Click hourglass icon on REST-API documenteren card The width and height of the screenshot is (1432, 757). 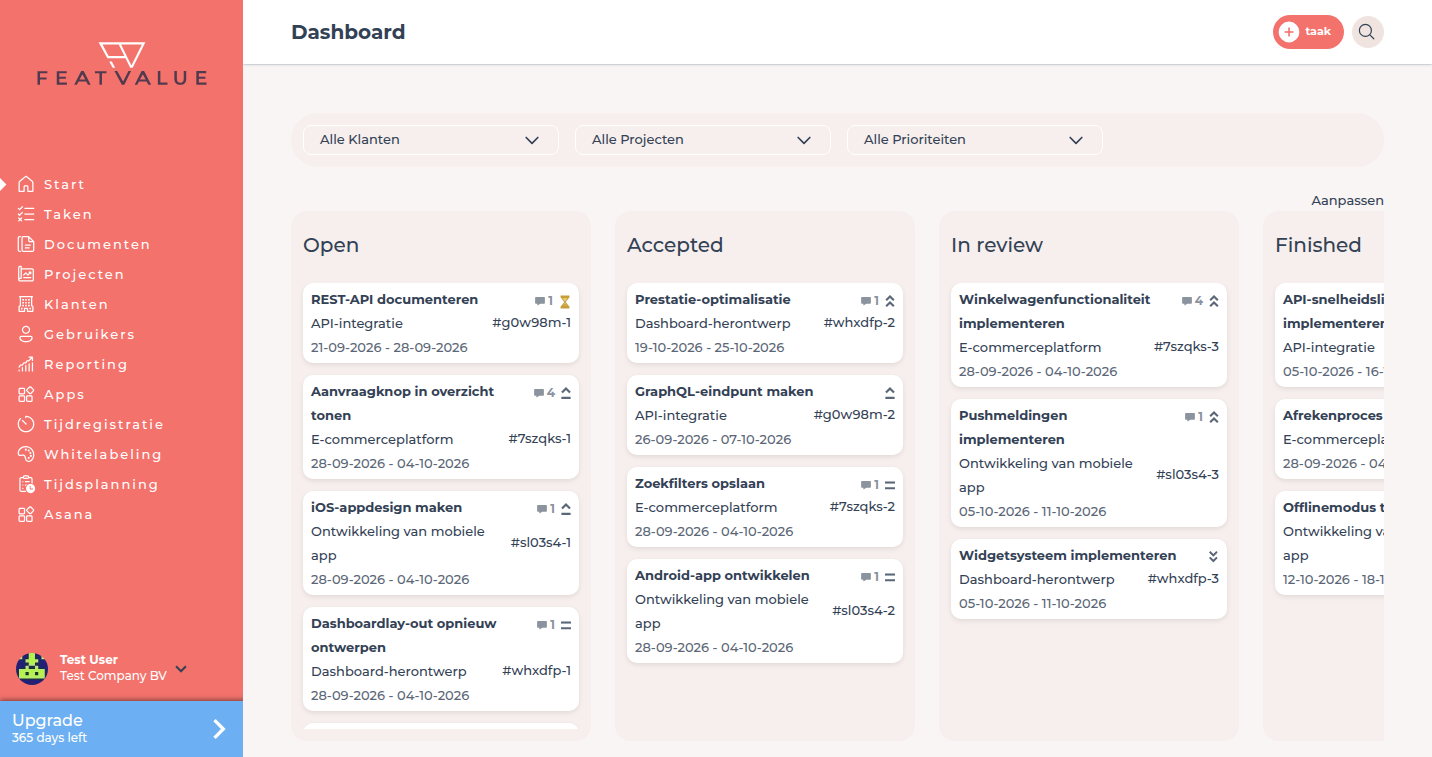point(565,300)
